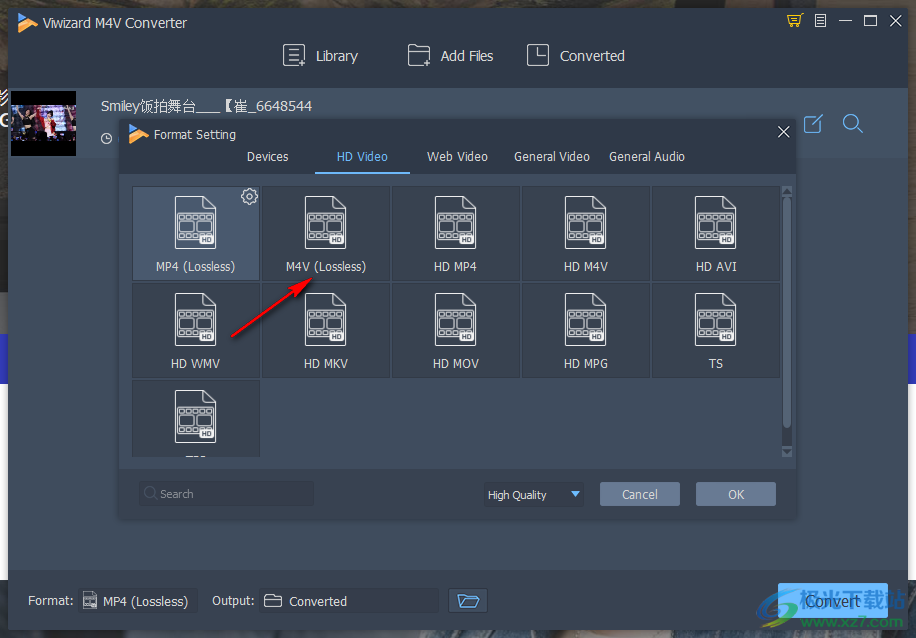Click the format Search field
Screen dimensions: 916x638
(227, 494)
